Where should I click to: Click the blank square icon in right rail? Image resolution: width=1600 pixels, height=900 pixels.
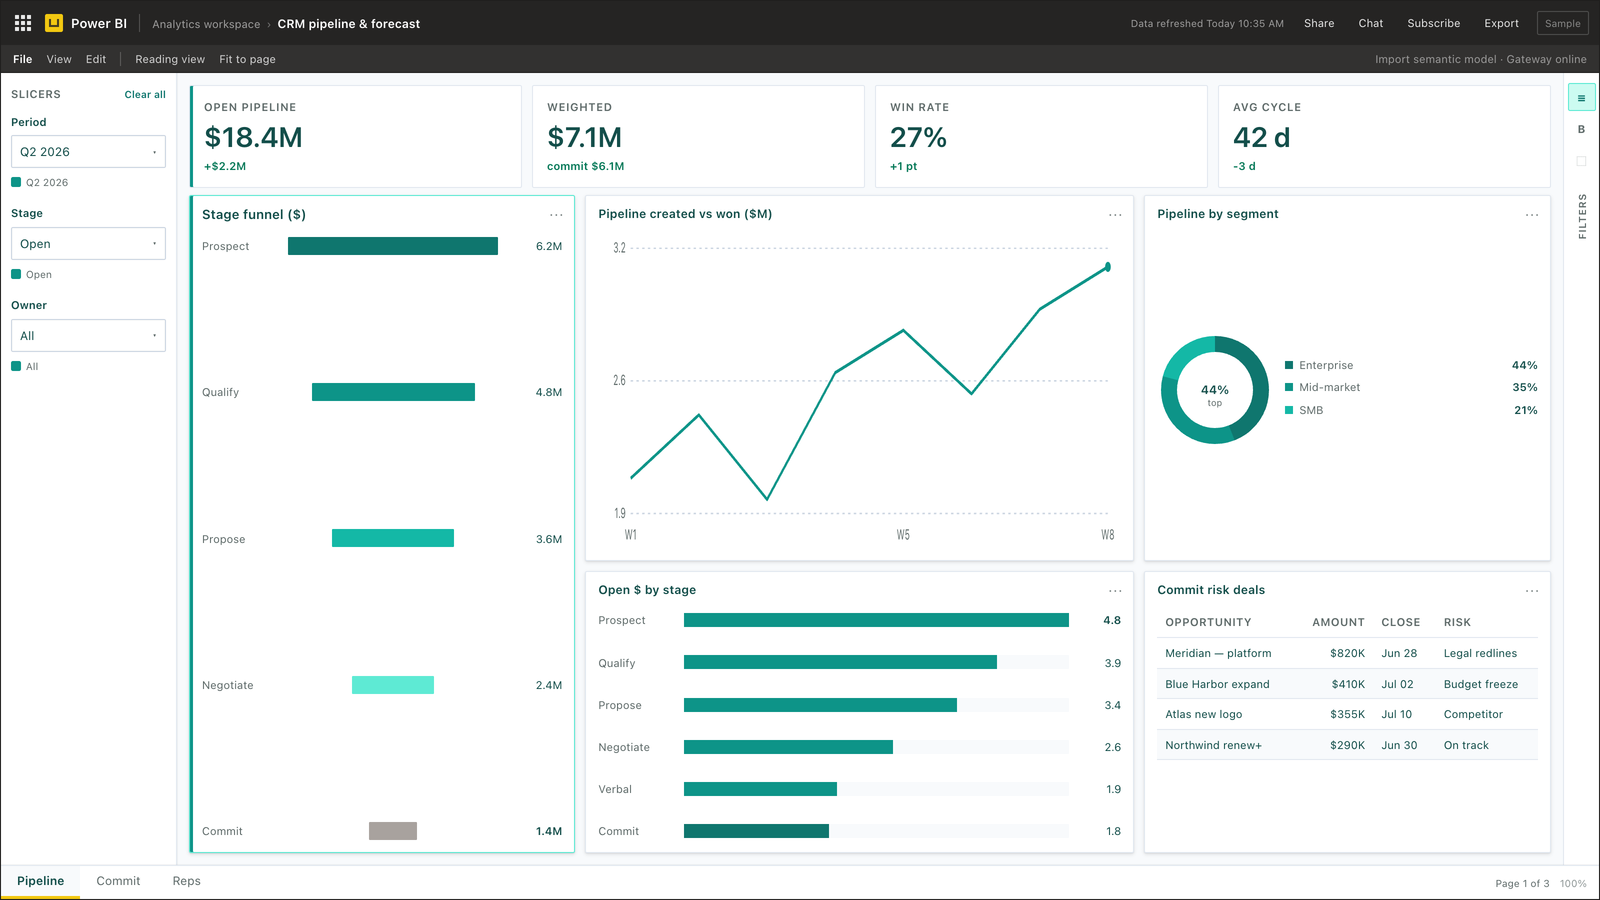[1581, 161]
